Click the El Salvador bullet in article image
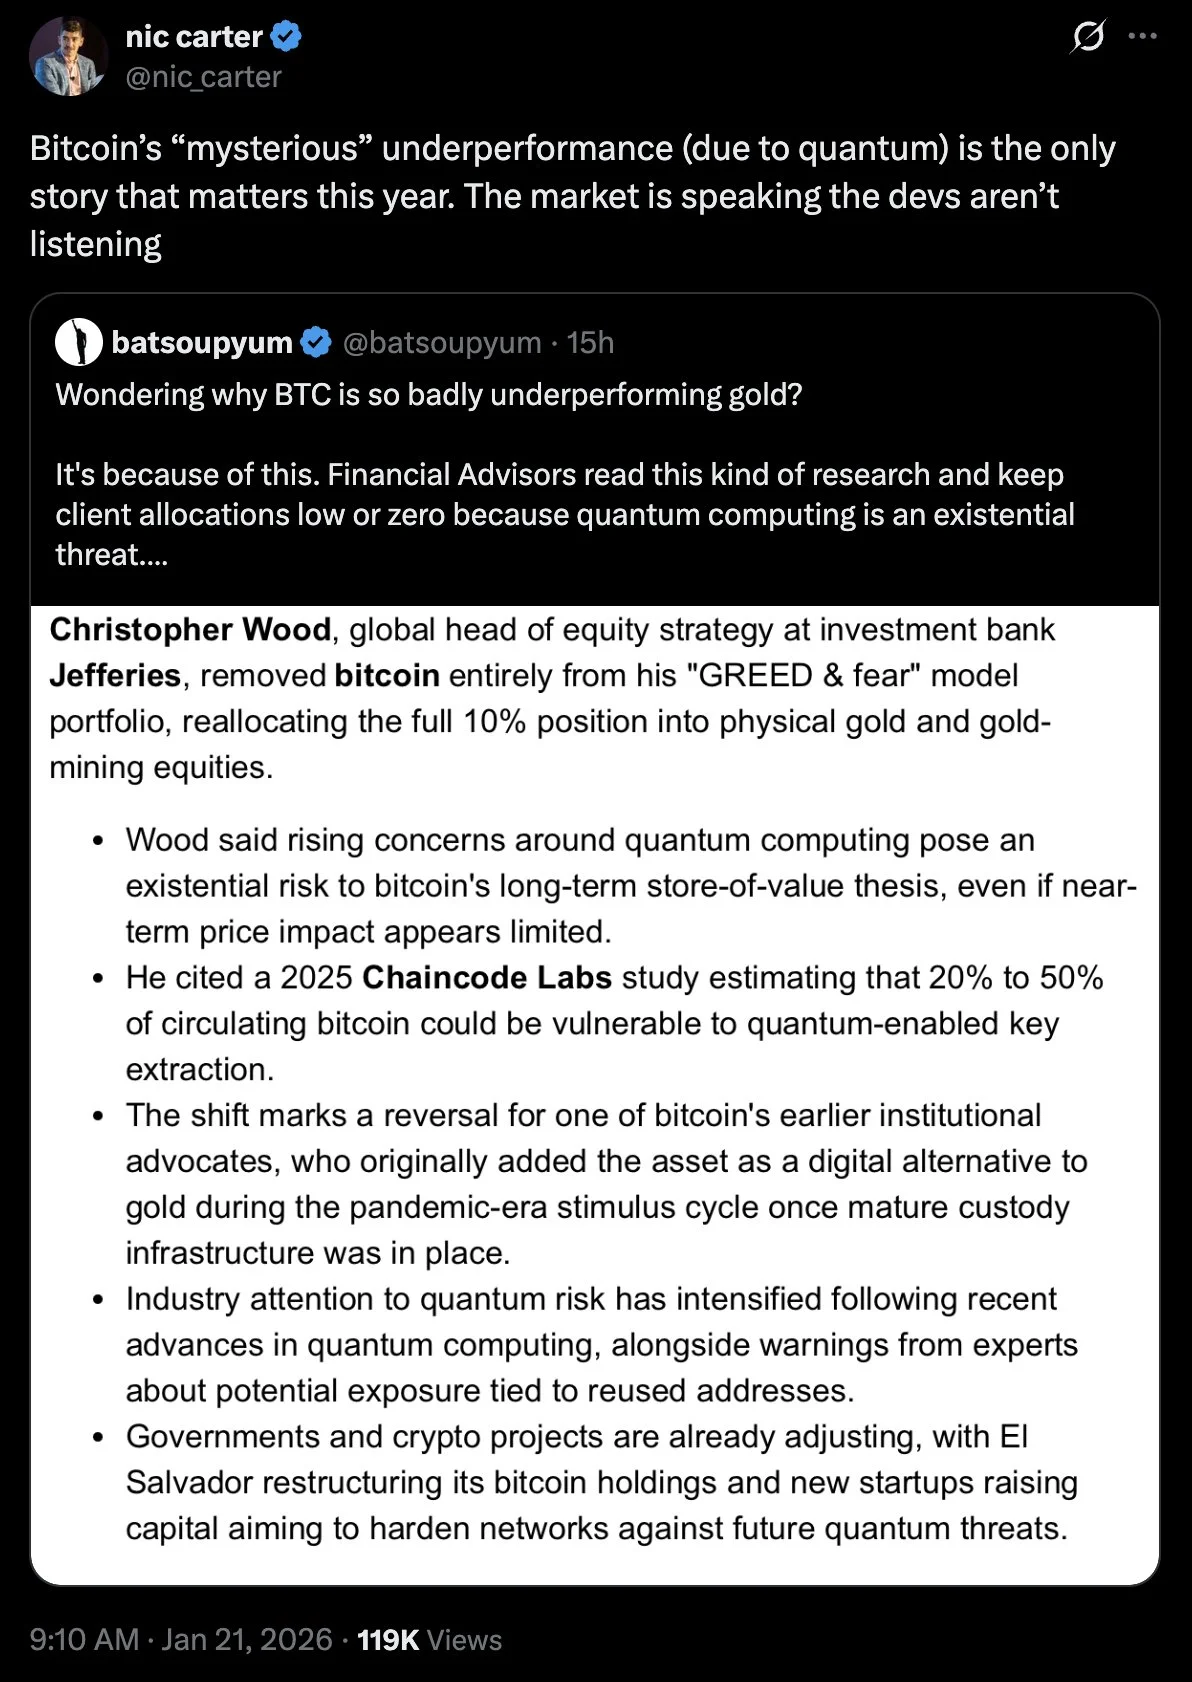The height and width of the screenshot is (1682, 1192). coord(600,1482)
